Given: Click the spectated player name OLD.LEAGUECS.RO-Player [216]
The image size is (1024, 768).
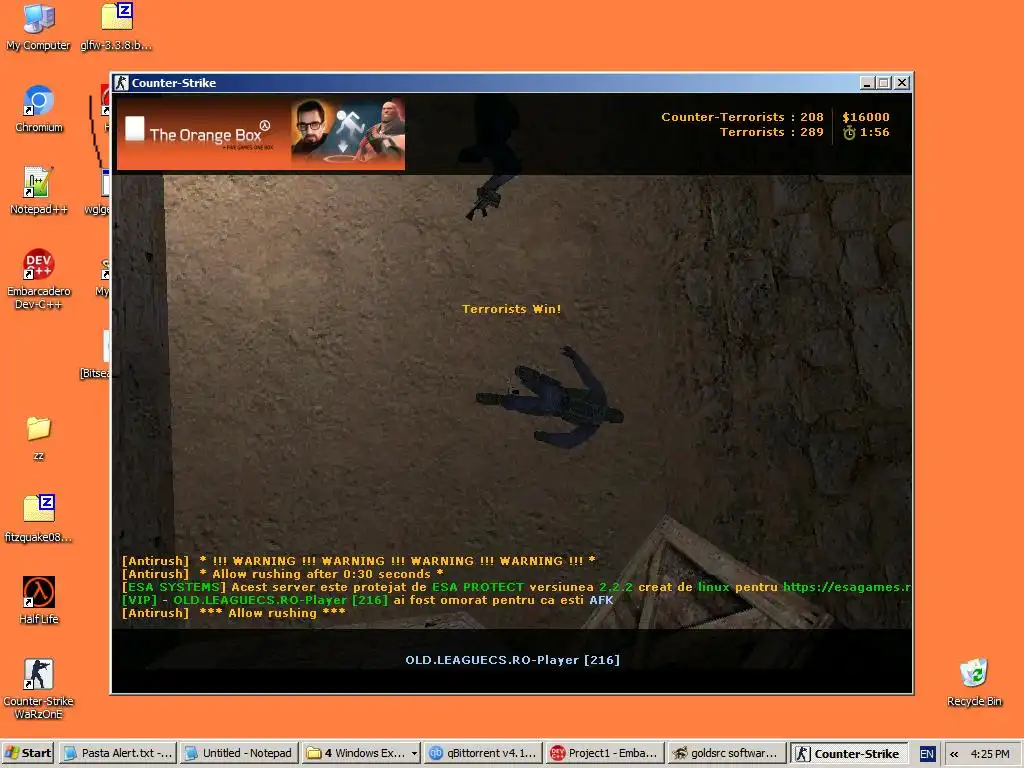Looking at the screenshot, I should click(x=513, y=660).
